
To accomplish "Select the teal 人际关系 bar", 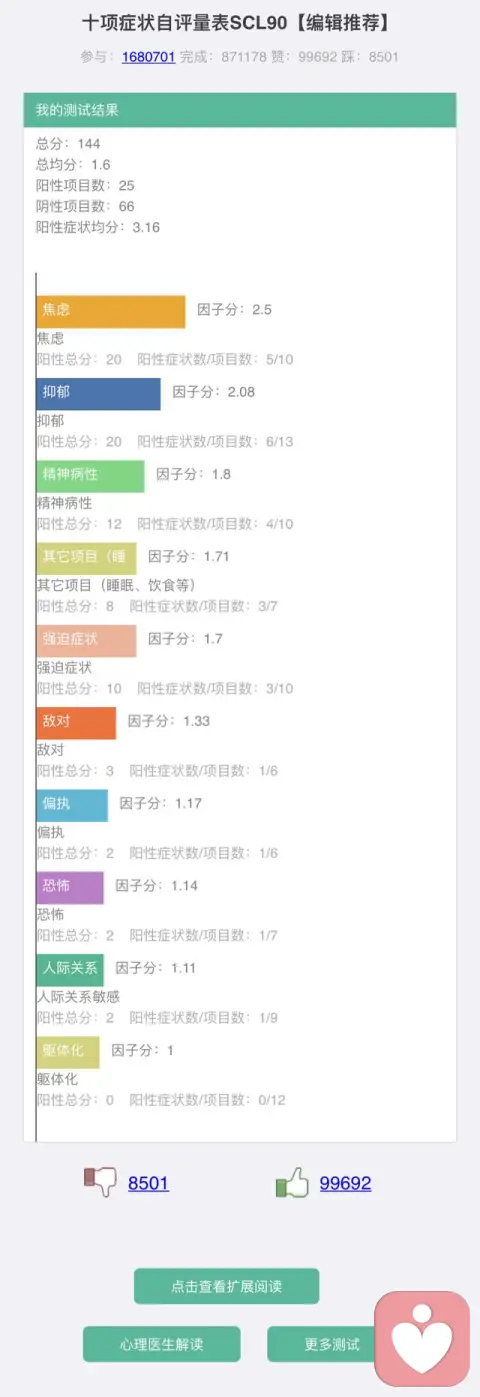I will point(70,969).
